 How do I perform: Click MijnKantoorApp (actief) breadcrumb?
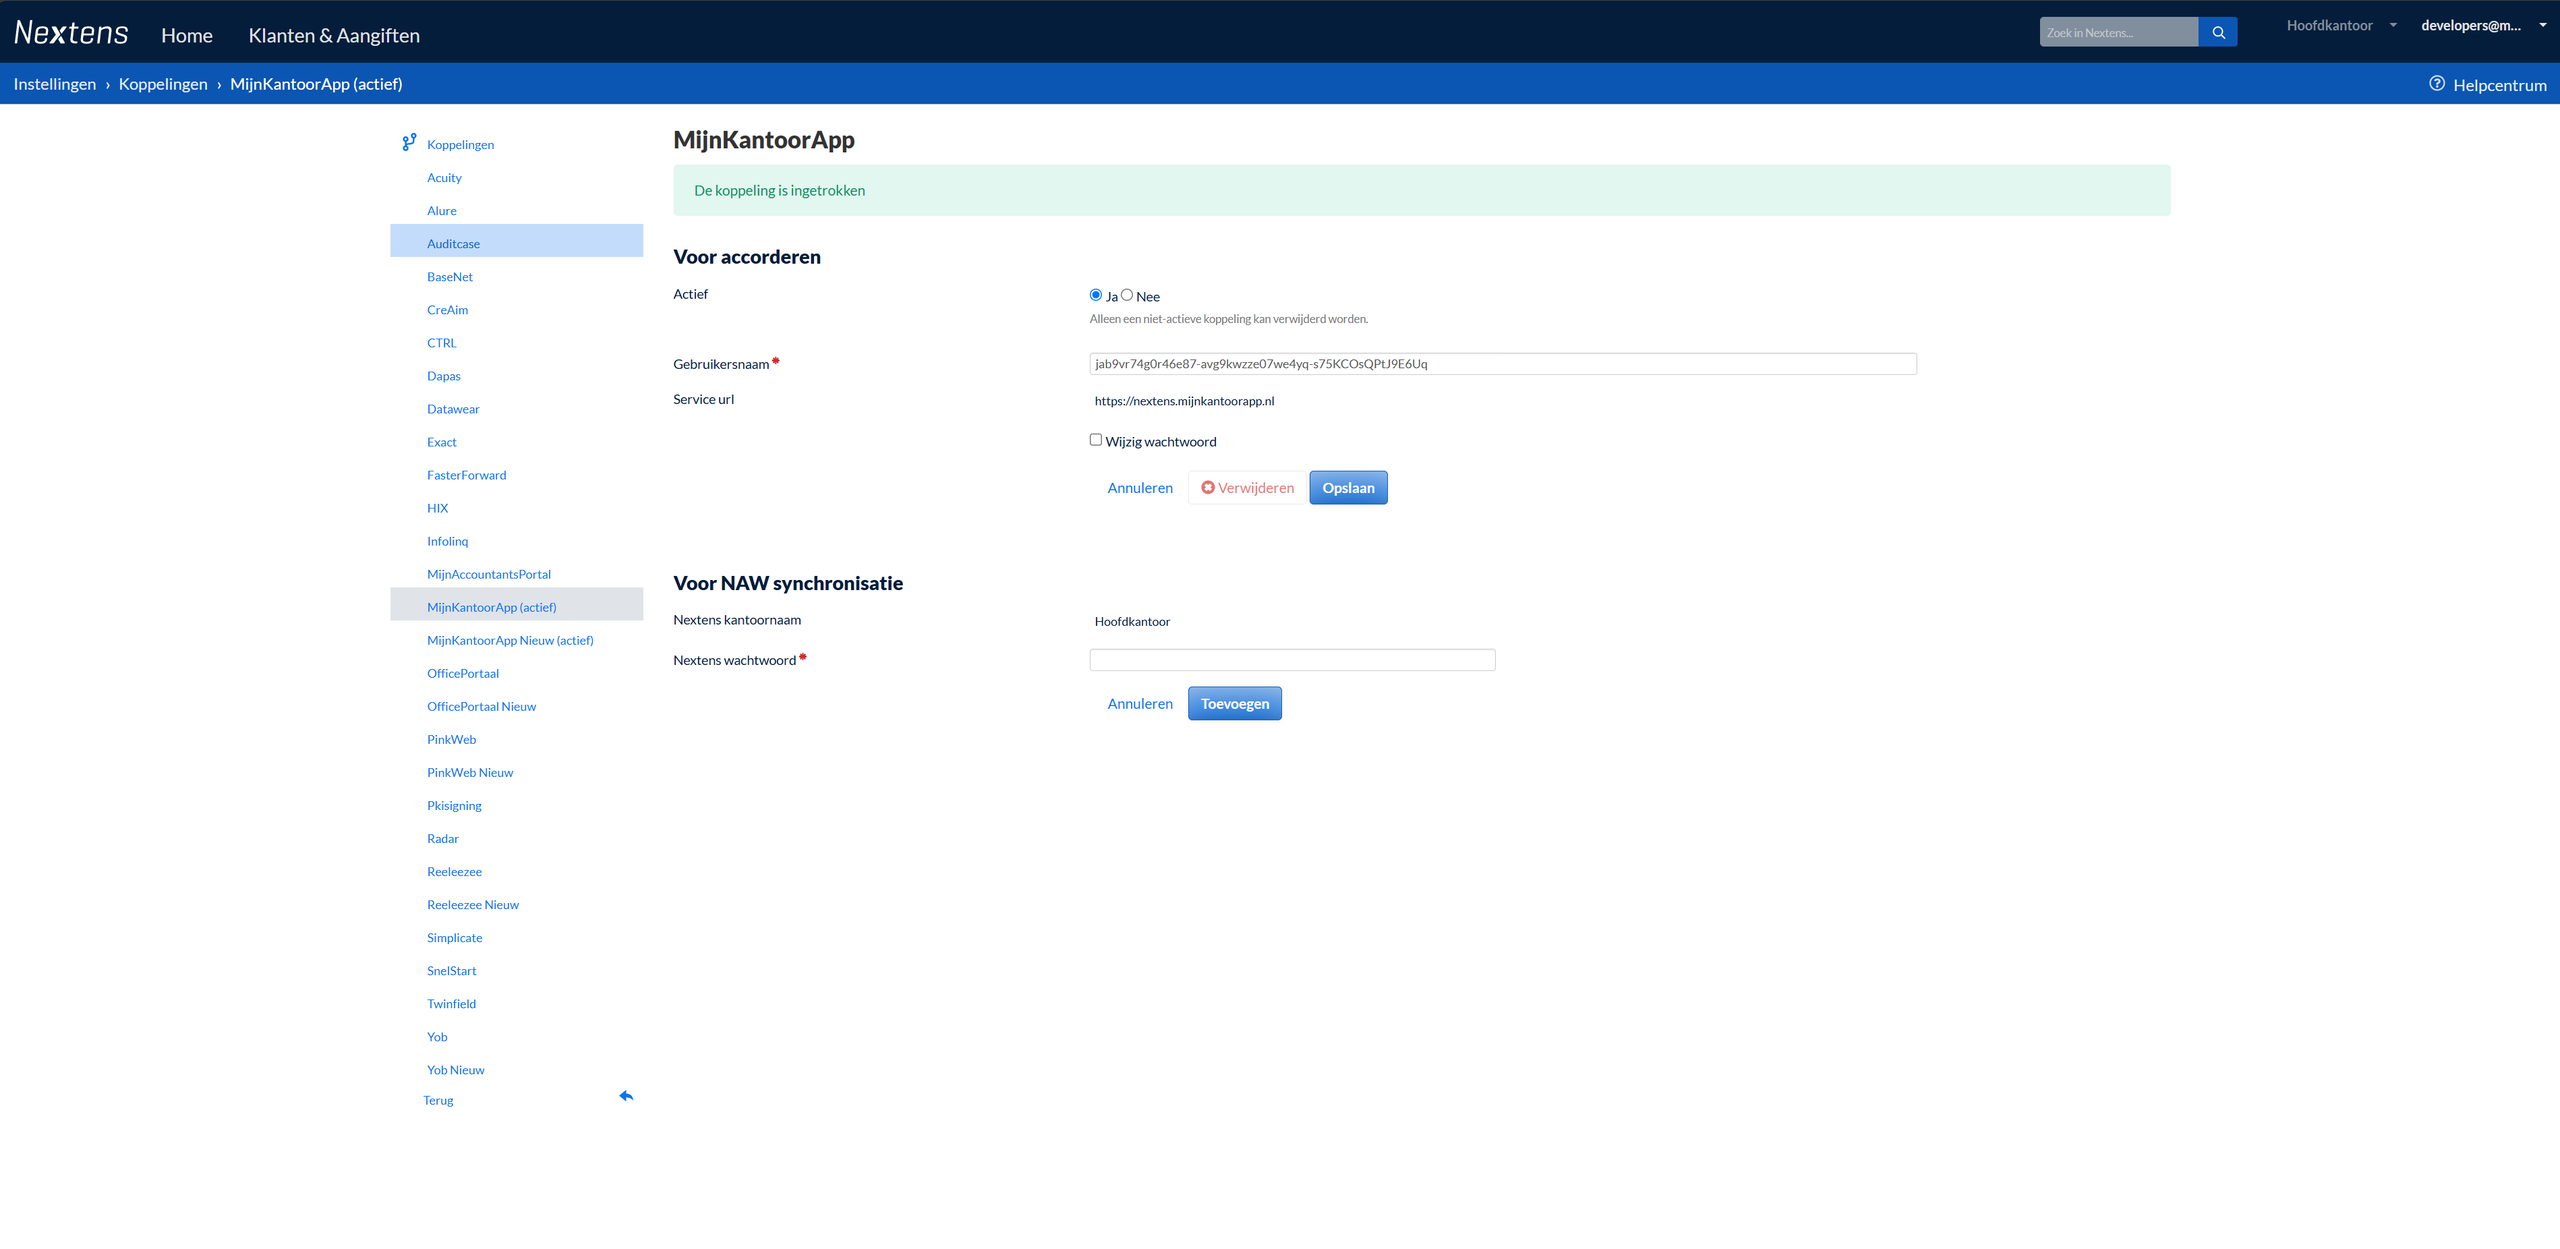[x=316, y=84]
